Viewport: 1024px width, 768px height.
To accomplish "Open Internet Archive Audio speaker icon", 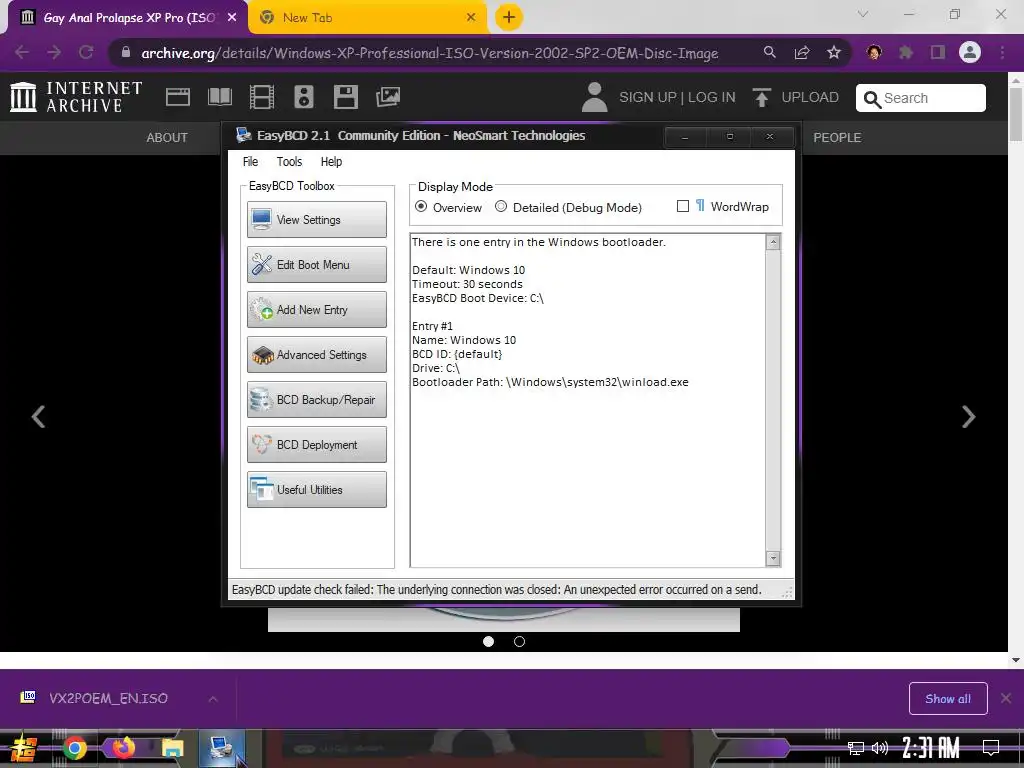I will (x=304, y=97).
